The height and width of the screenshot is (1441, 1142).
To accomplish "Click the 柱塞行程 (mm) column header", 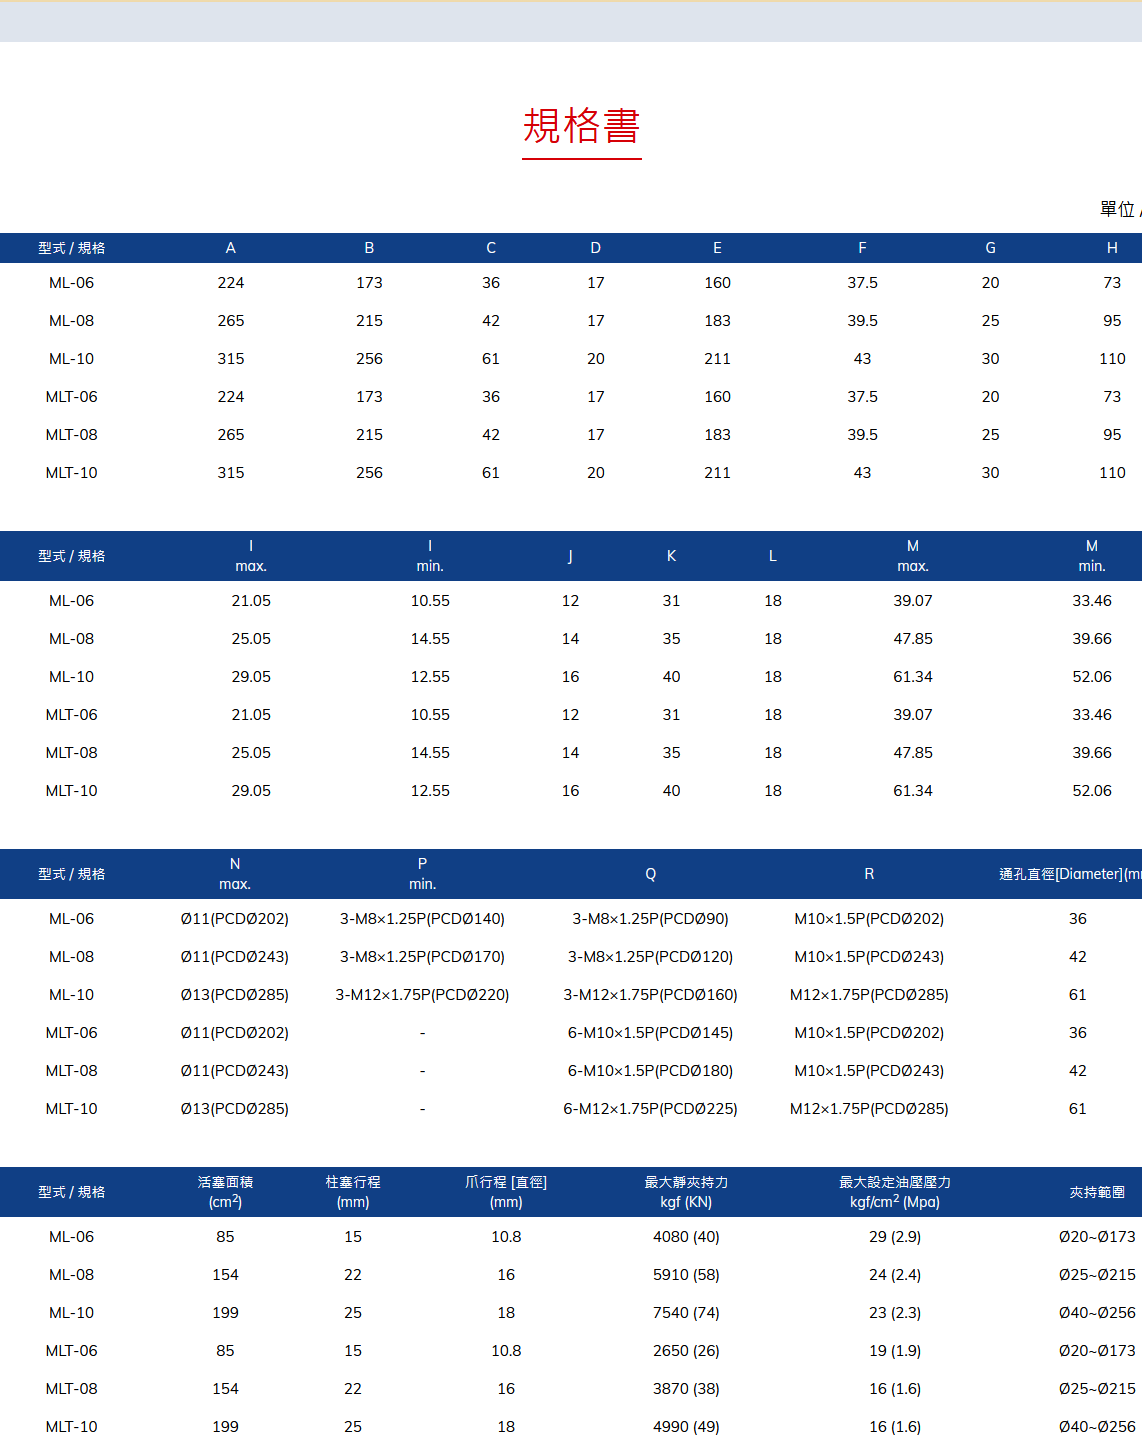I will (x=353, y=1192).
